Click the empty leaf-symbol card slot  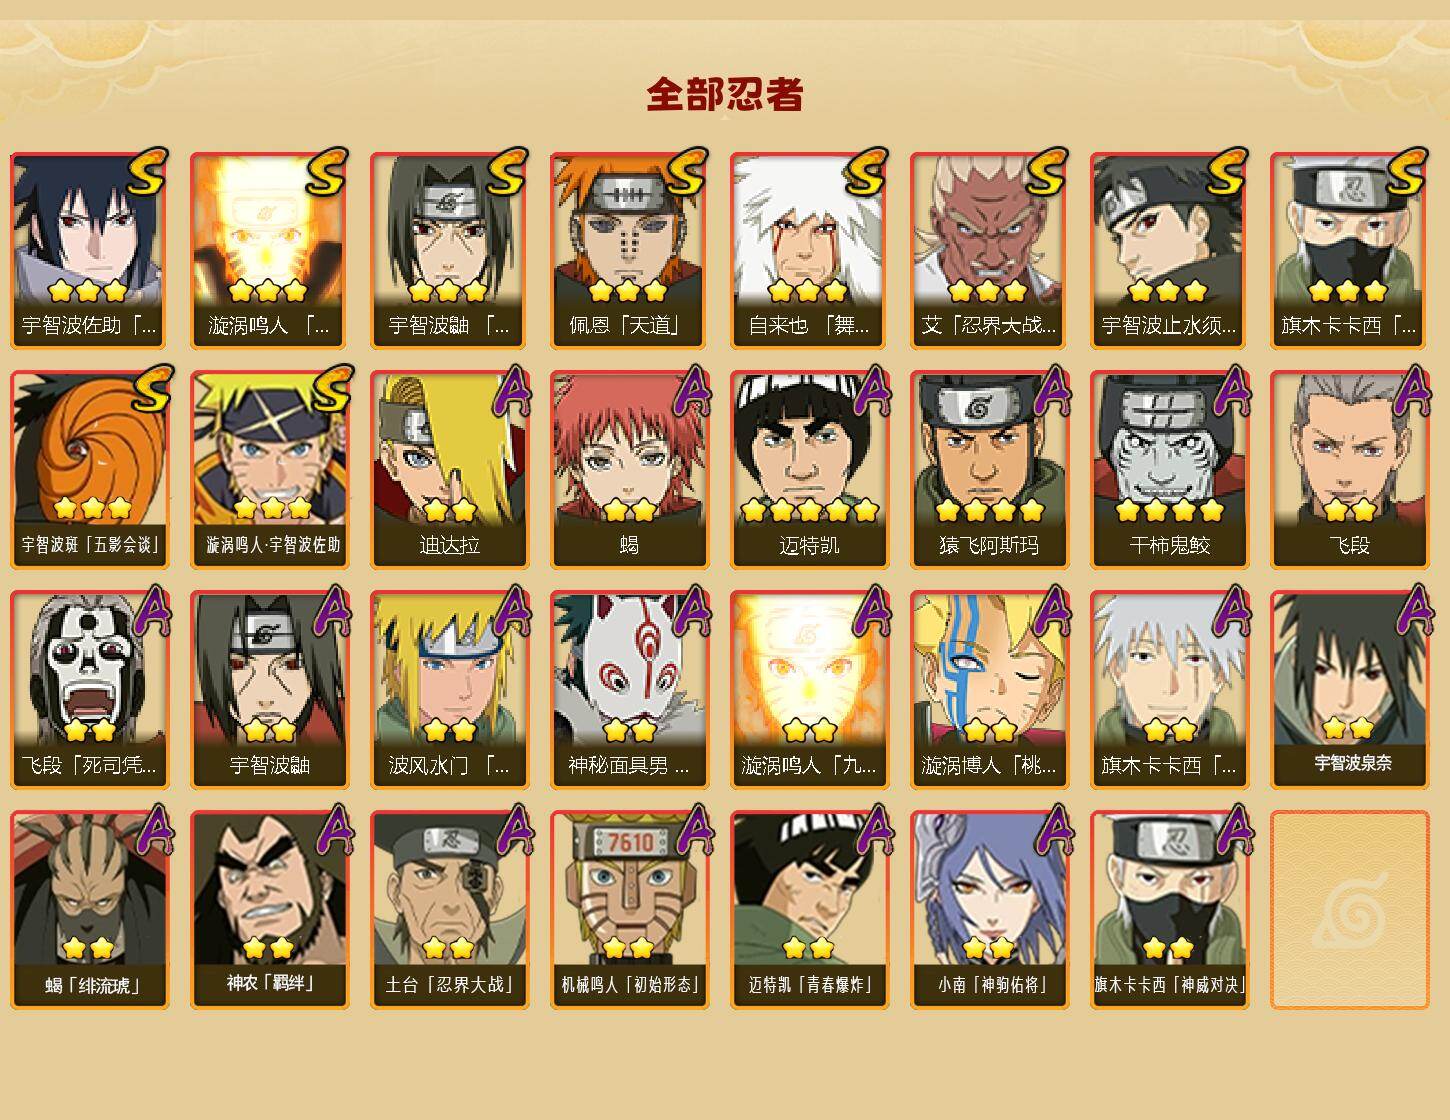coord(1349,910)
